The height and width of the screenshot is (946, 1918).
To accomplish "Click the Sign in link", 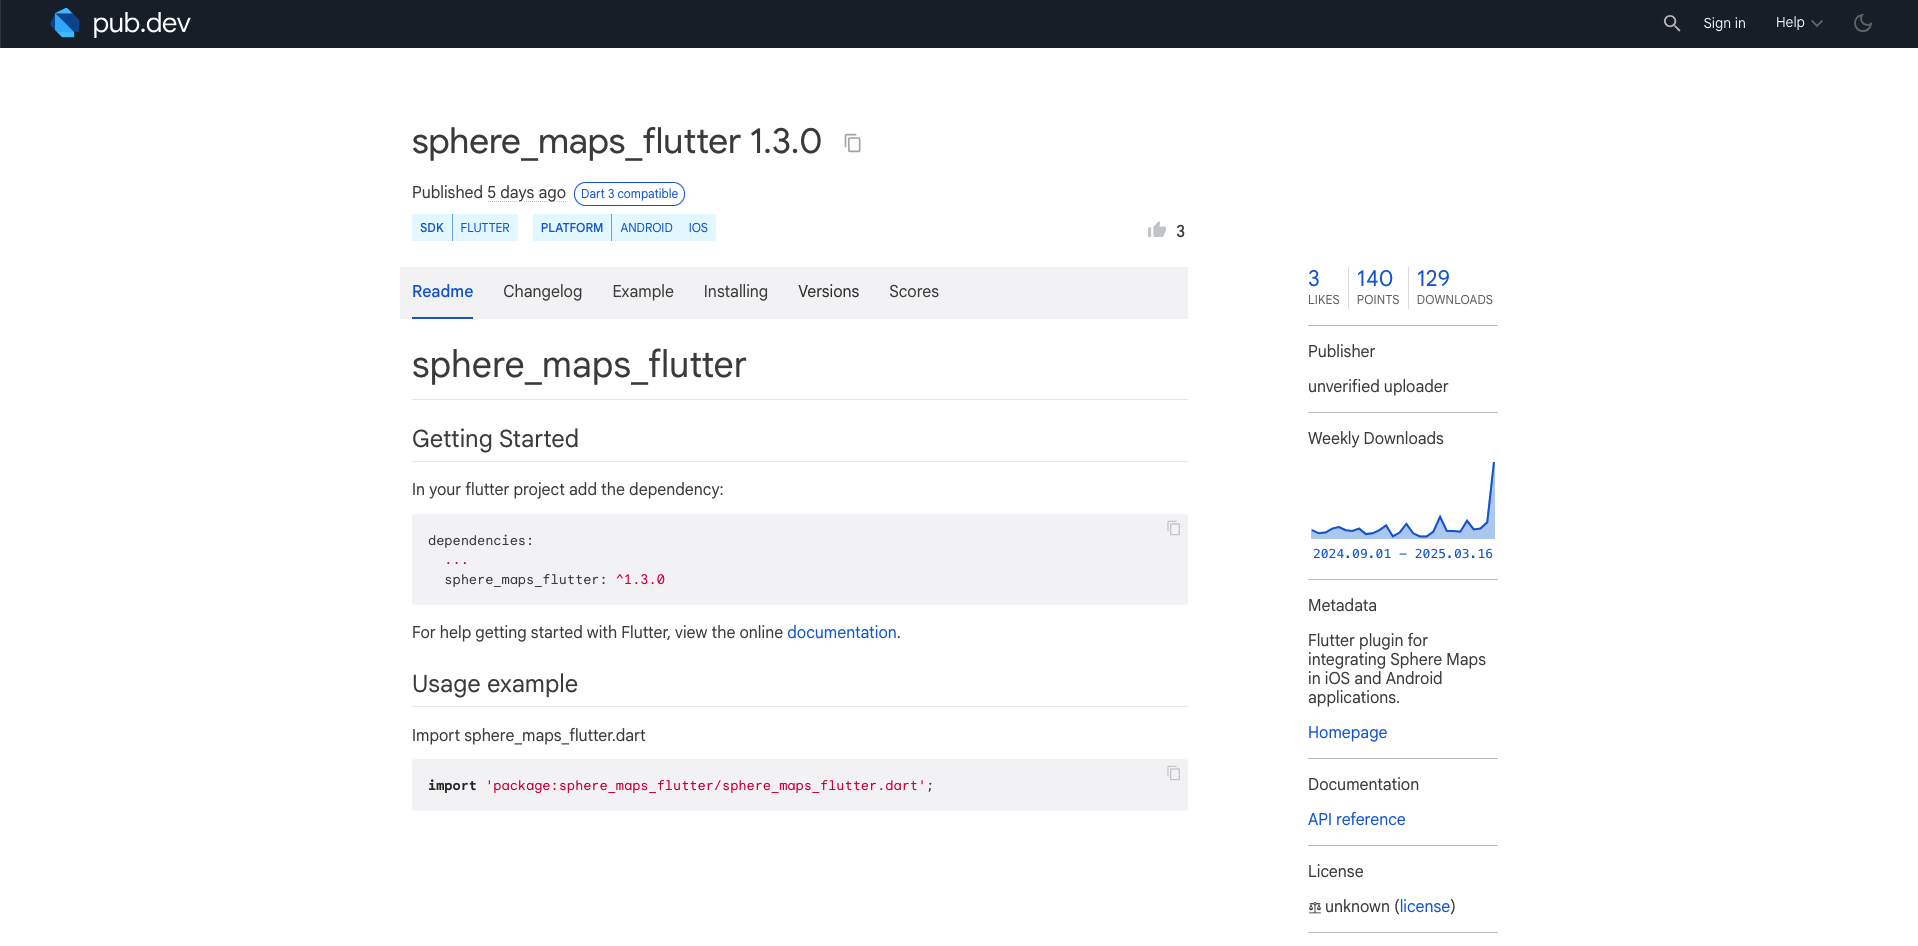I will click(1724, 22).
